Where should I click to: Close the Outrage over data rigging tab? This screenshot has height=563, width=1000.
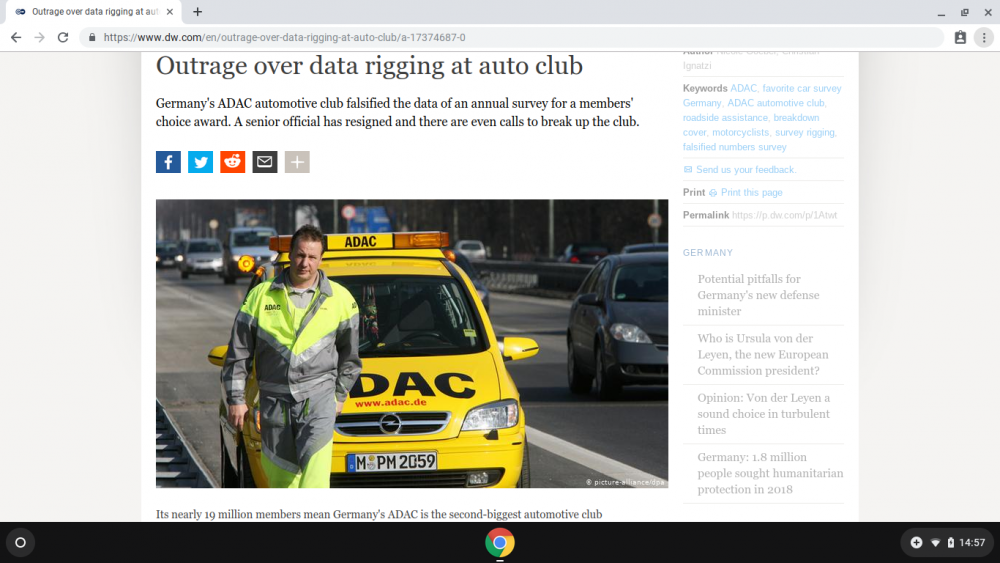coord(170,11)
